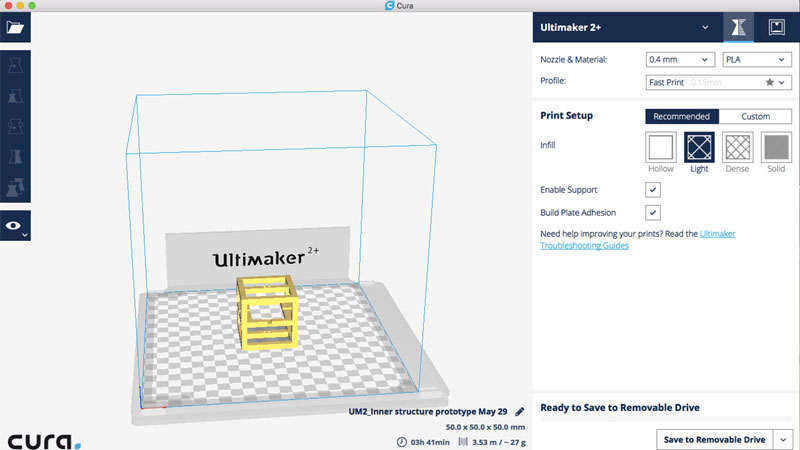Open the view mode eye menu
This screenshot has height=450, width=800.
15,226
